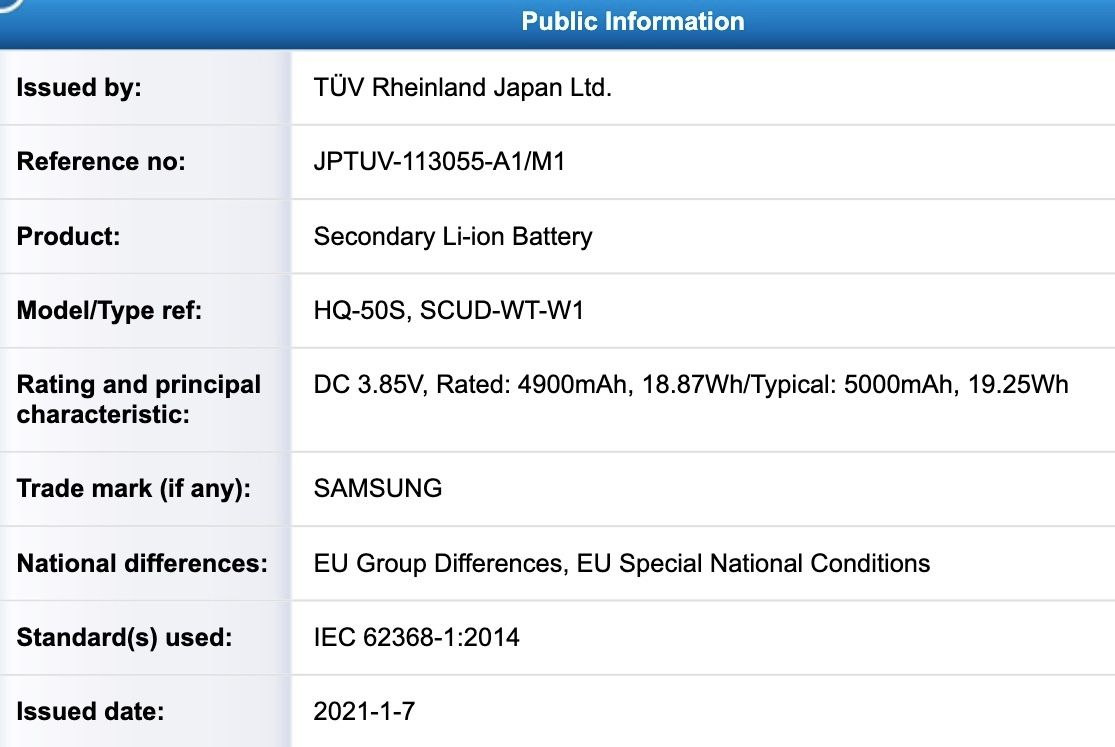Click Secondary Li-ion Battery value
This screenshot has height=747, width=1115.
click(x=453, y=236)
